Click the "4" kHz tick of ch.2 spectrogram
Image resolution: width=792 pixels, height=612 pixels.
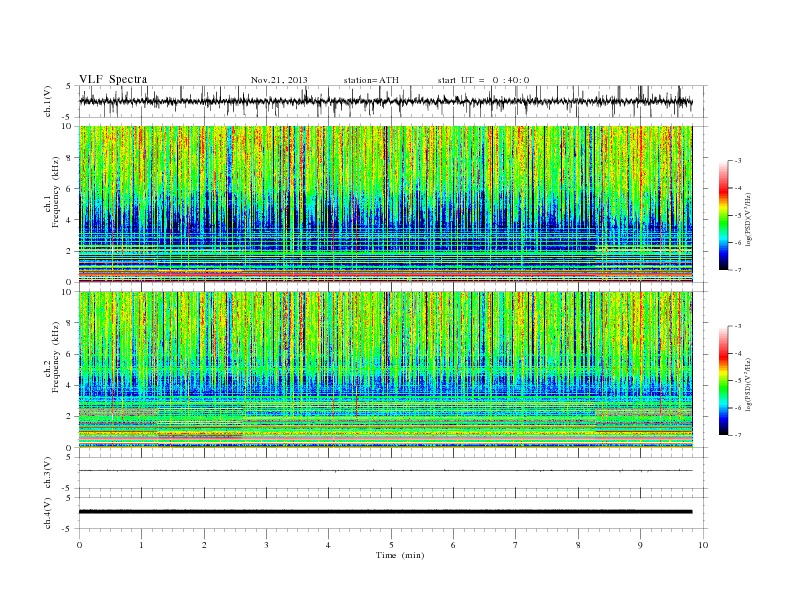click(x=69, y=385)
